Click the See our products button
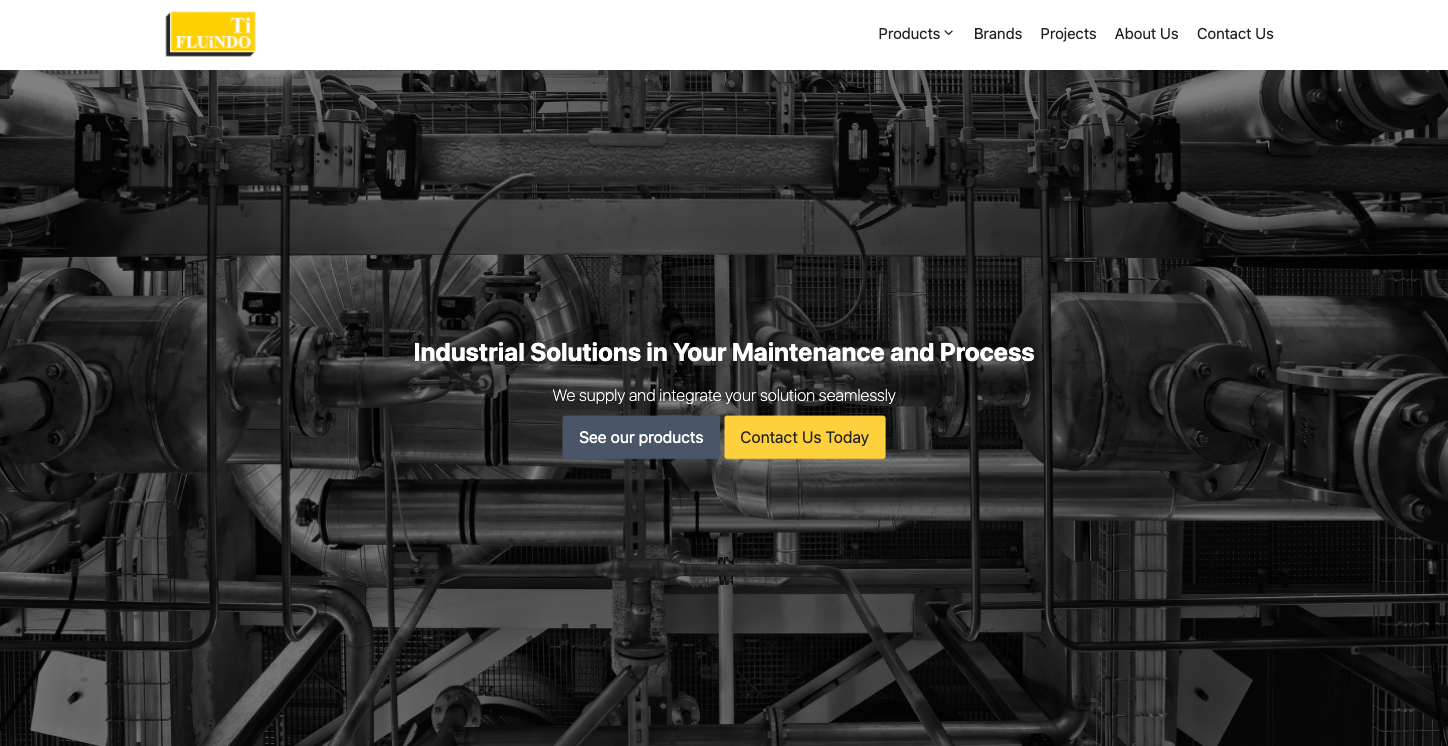 tap(641, 438)
